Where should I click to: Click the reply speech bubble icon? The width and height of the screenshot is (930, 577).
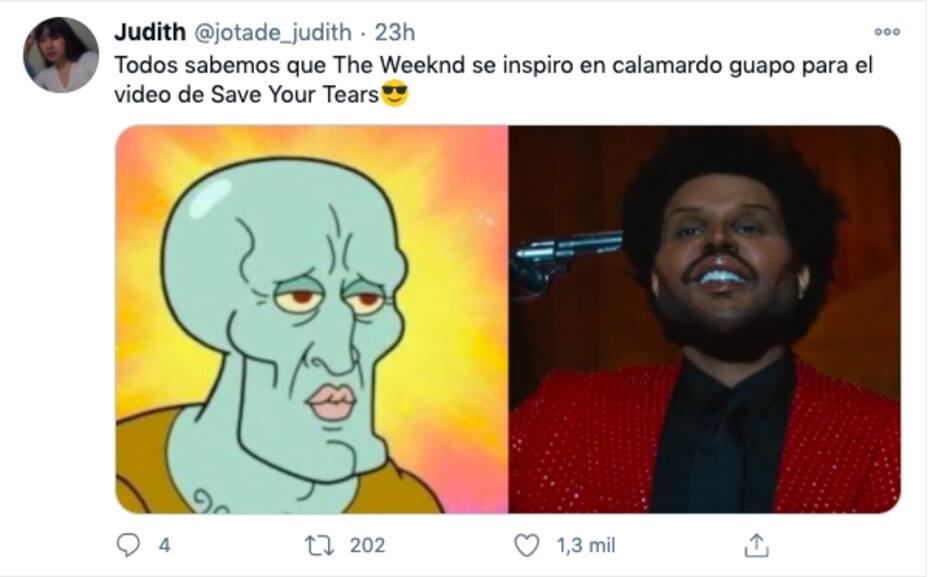128,545
